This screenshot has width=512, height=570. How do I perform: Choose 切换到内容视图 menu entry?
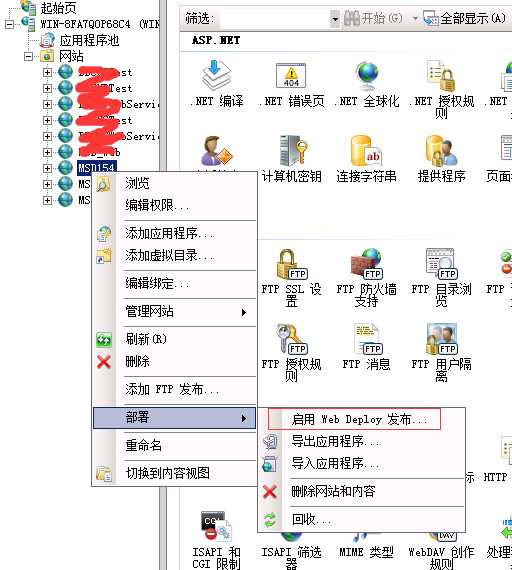pos(175,473)
